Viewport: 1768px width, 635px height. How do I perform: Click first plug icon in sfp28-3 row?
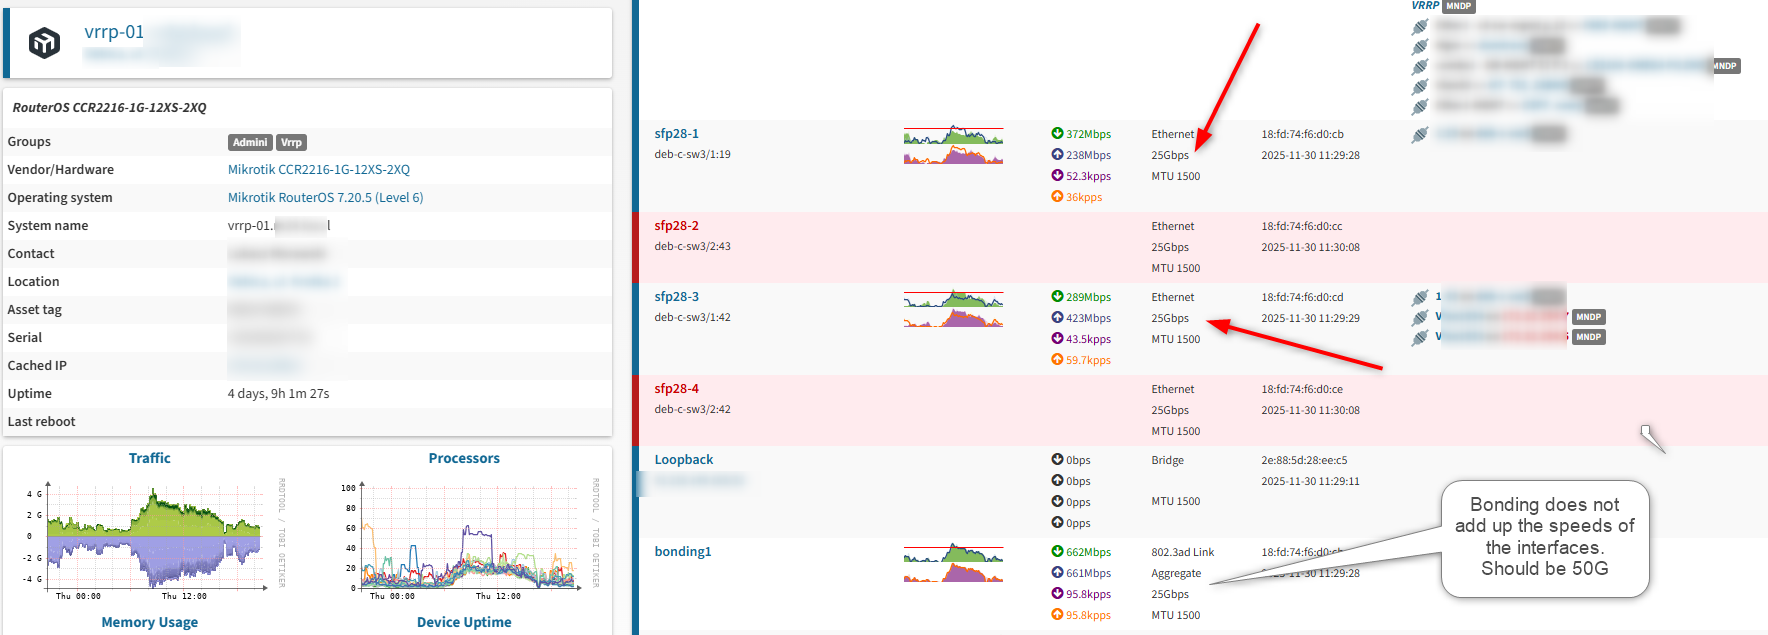(x=1419, y=297)
